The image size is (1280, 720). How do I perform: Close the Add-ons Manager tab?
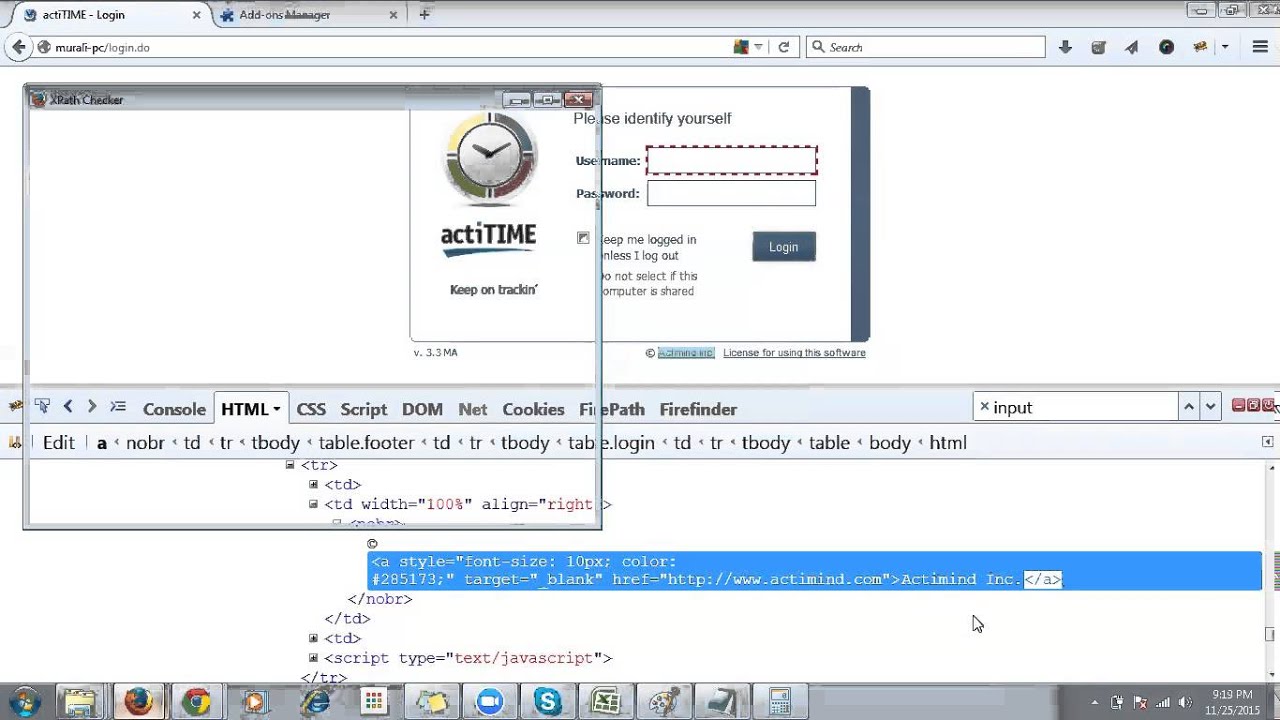point(393,15)
